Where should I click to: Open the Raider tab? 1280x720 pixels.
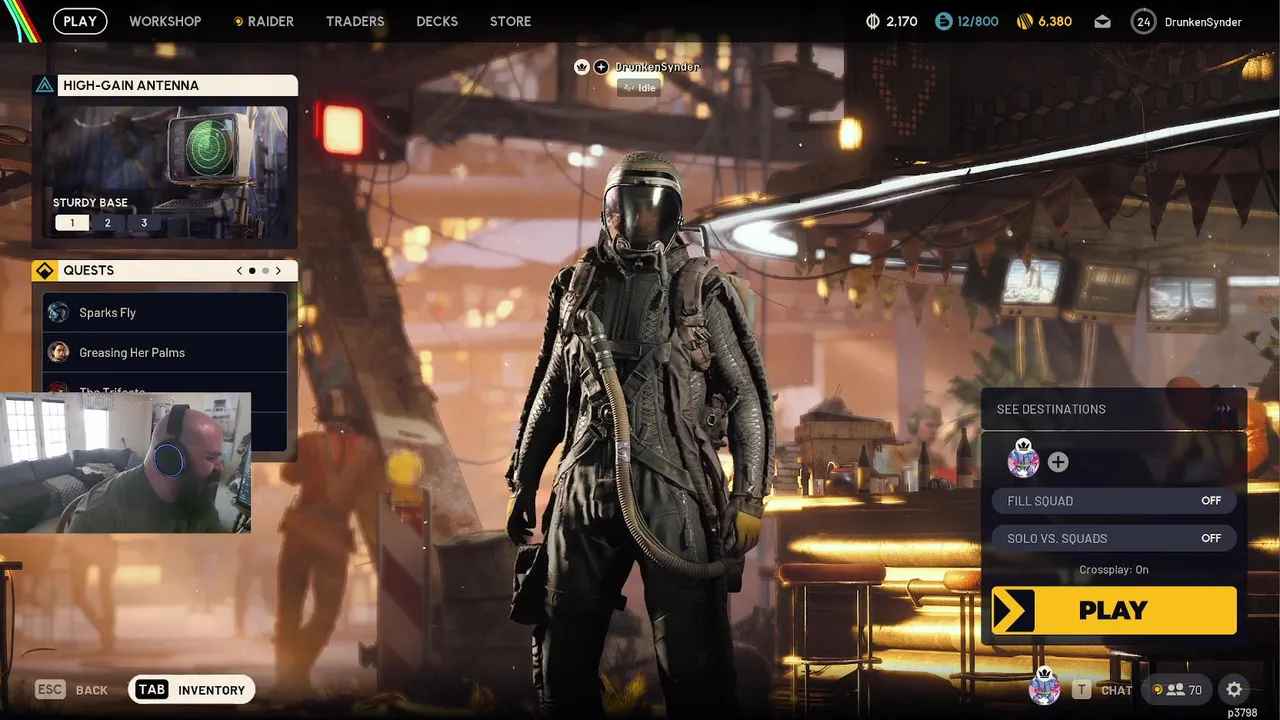(264, 21)
